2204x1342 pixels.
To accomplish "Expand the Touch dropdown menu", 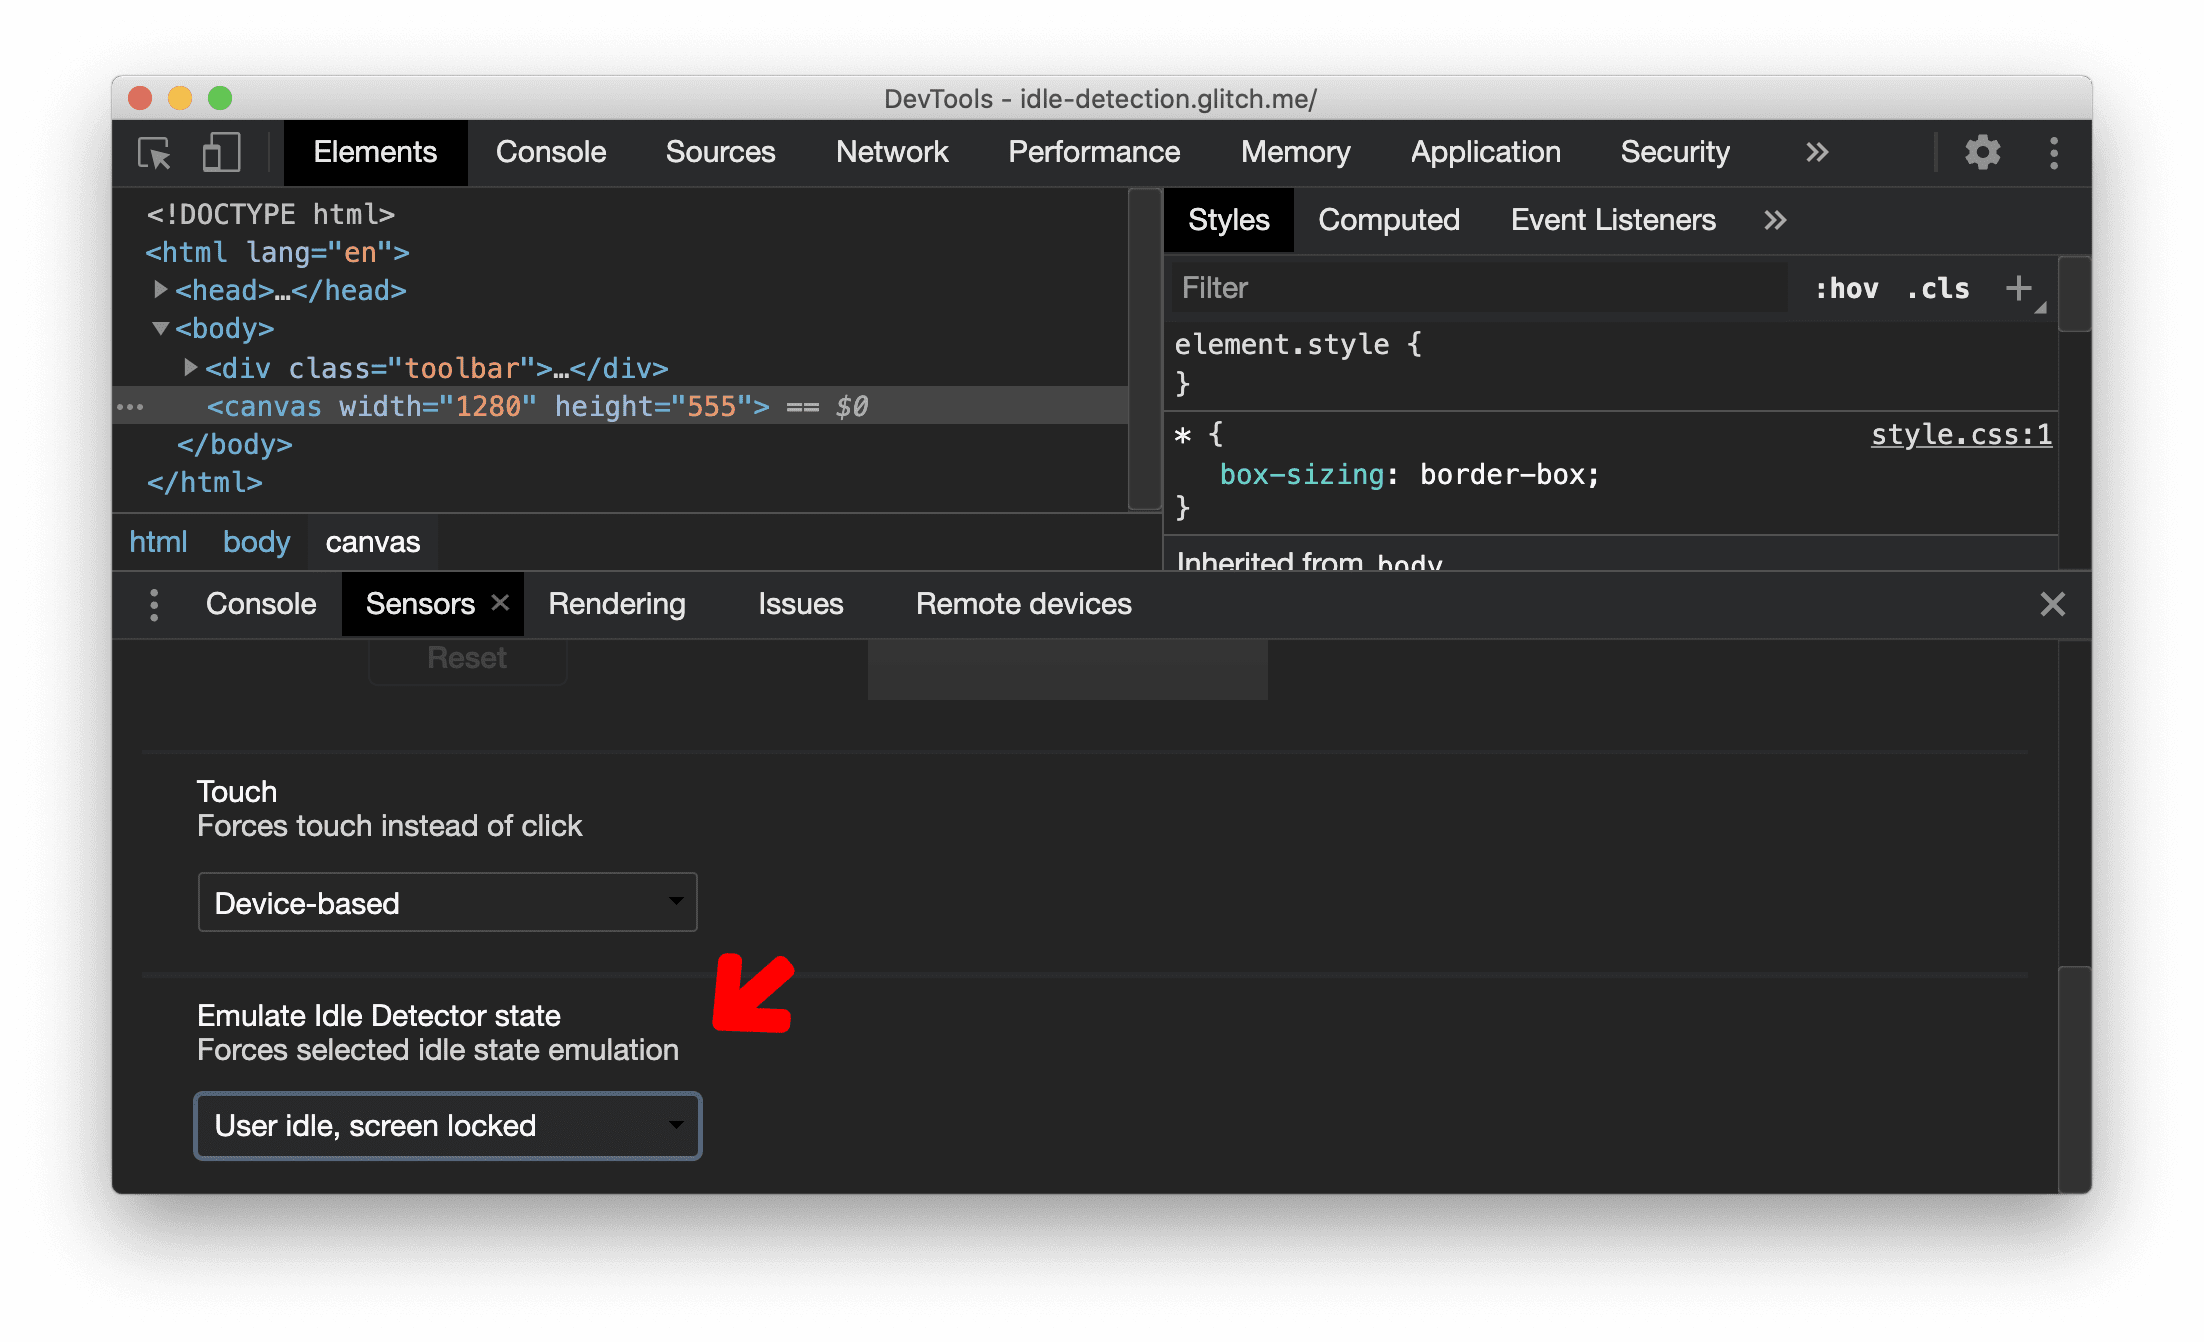I will coord(447,903).
